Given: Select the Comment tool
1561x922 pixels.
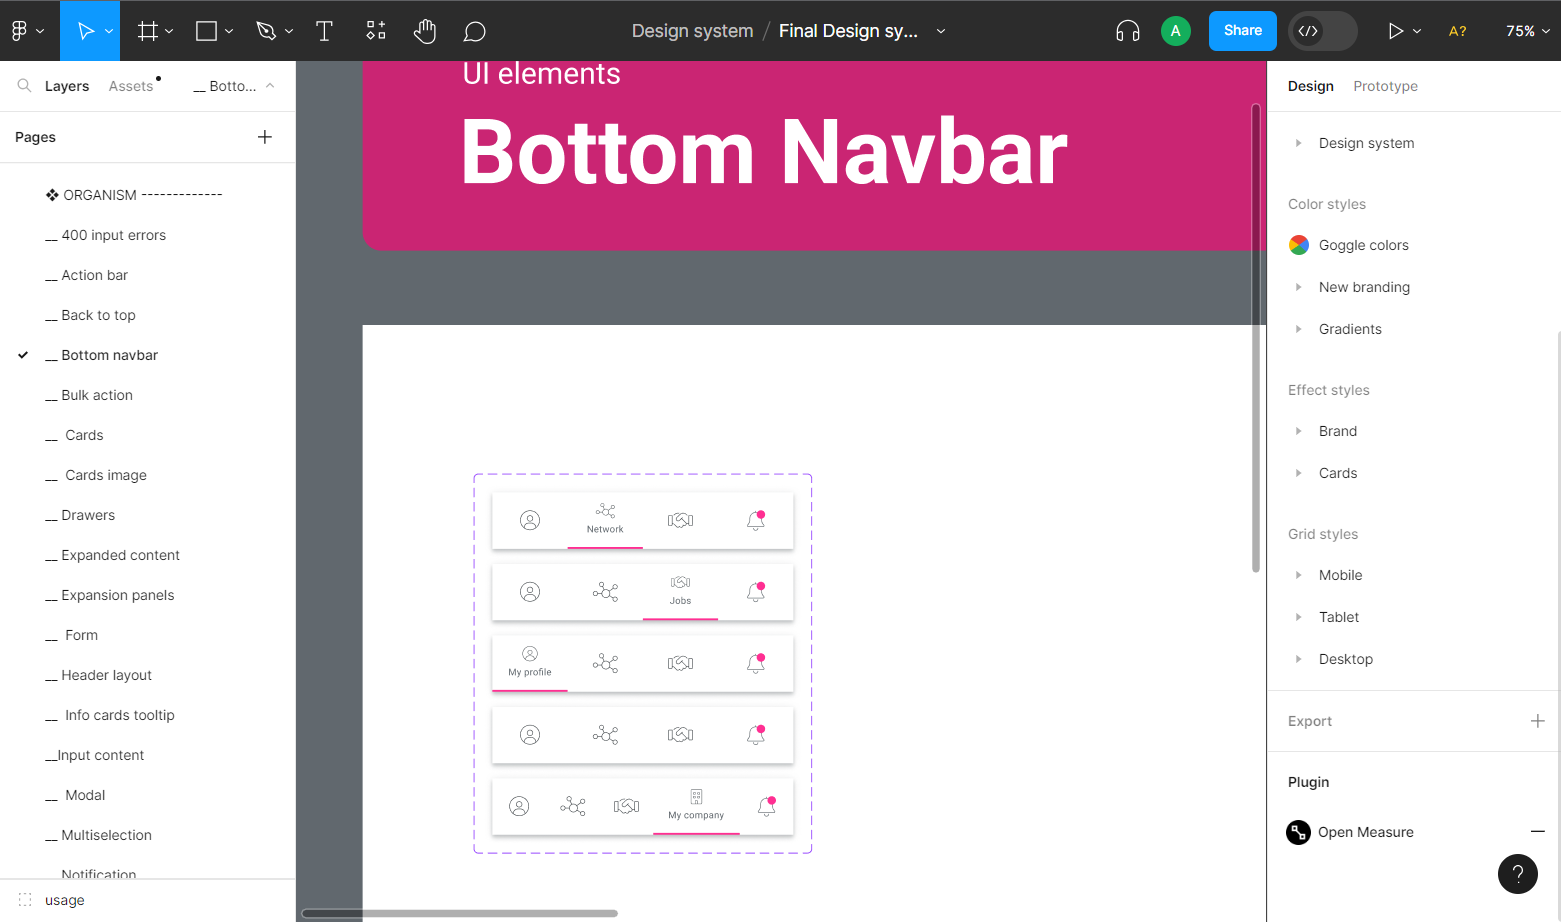Looking at the screenshot, I should [475, 32].
